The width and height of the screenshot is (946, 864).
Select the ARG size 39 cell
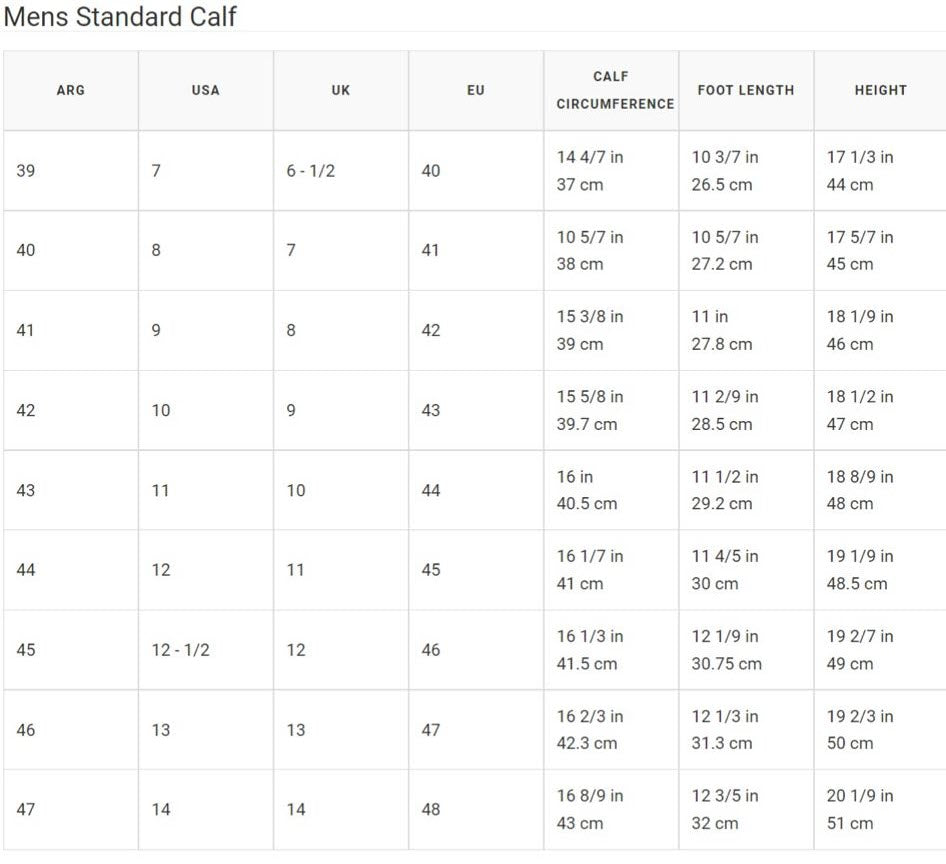pyautogui.click(x=26, y=171)
